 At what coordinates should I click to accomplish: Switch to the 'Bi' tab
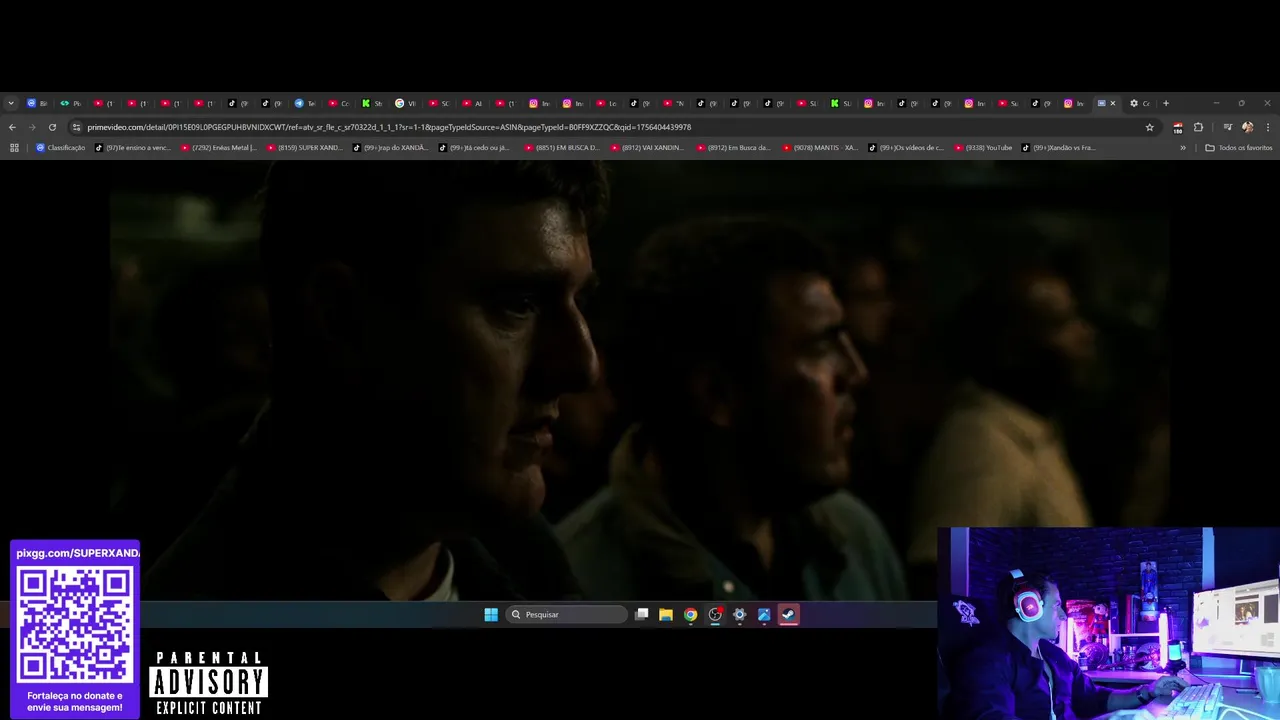(x=37, y=103)
